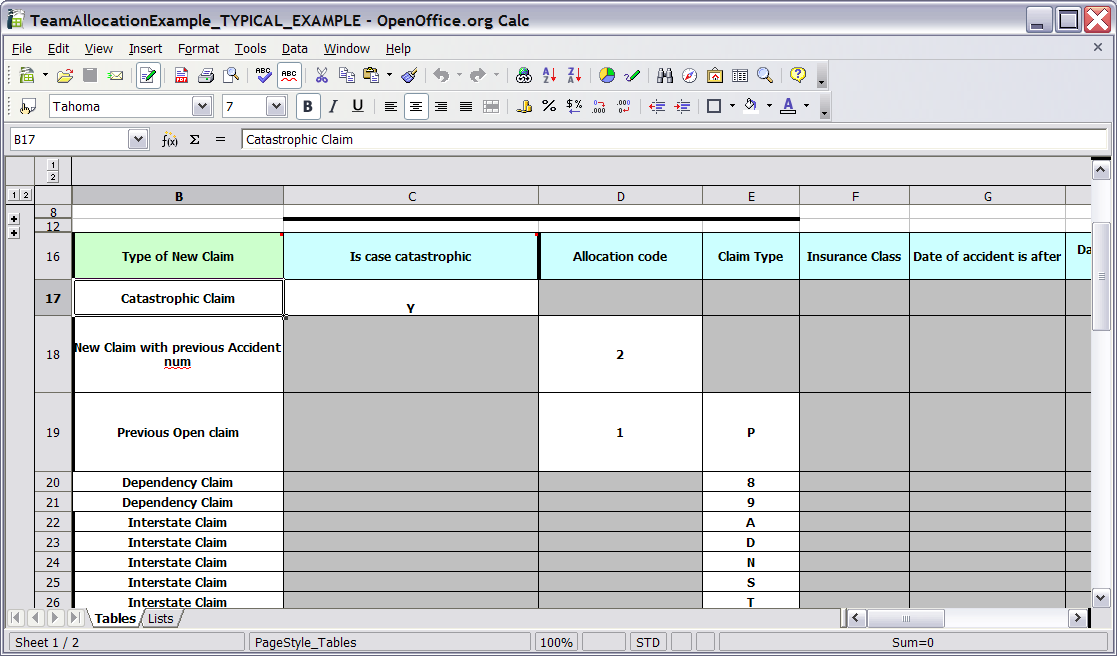Apply percent number format
The height and width of the screenshot is (656, 1117).
click(549, 106)
